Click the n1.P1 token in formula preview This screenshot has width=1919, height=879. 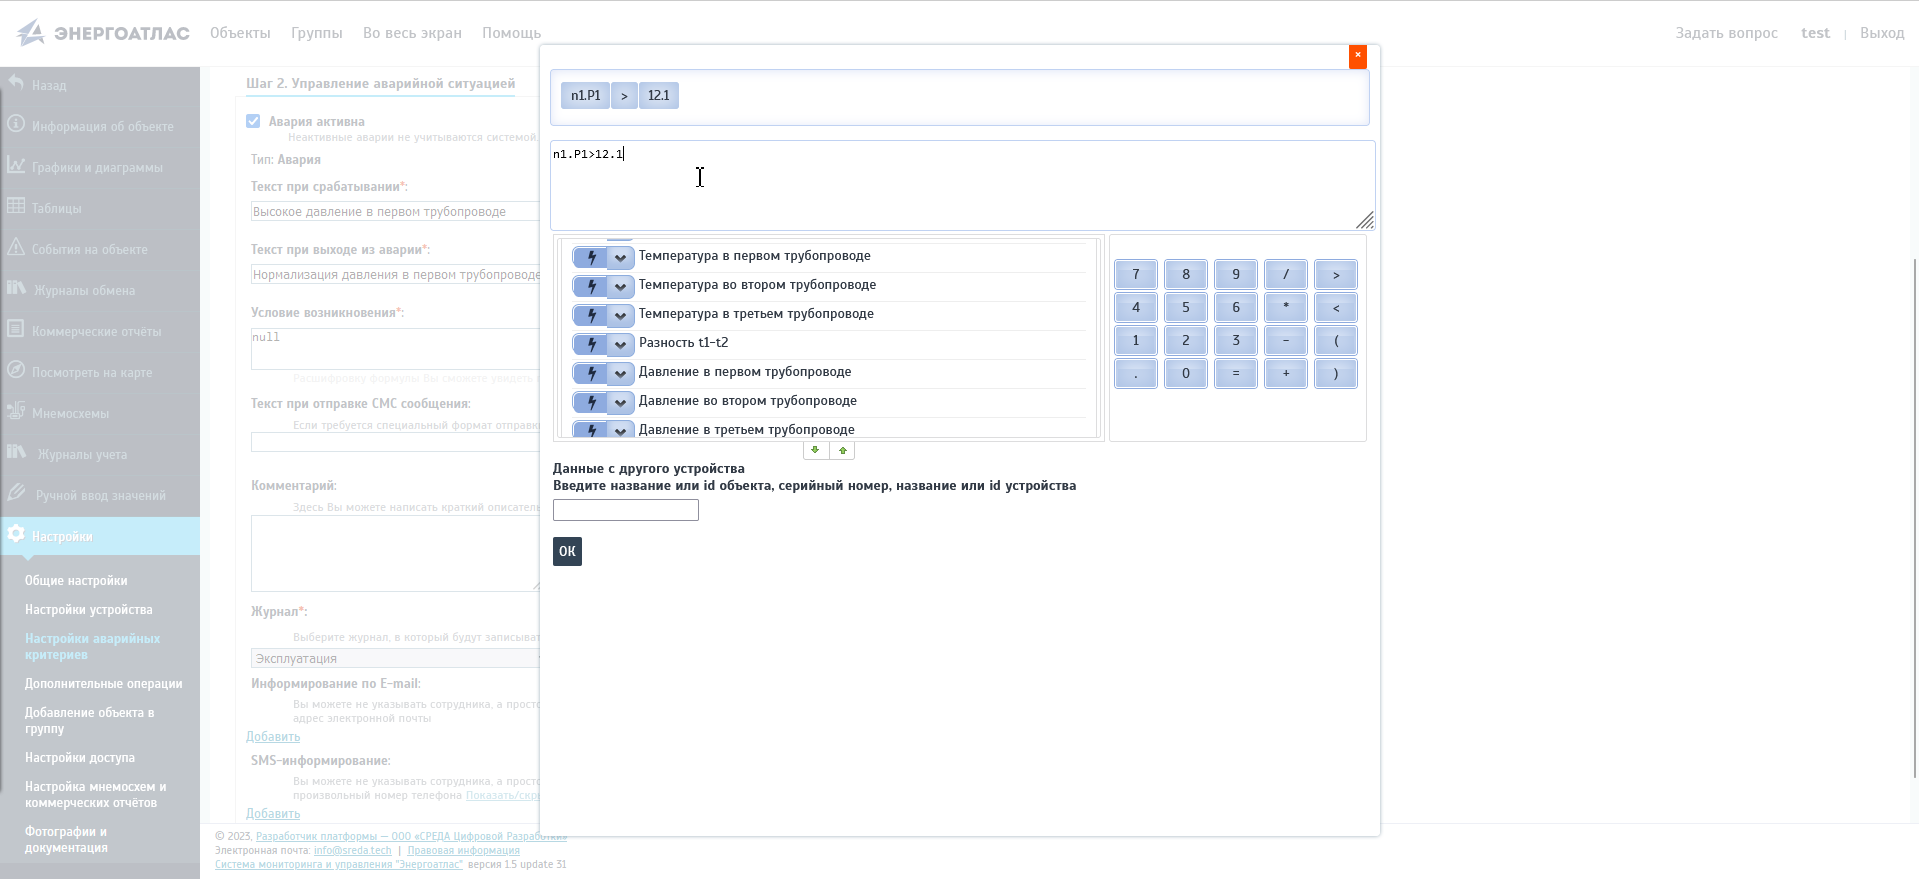tap(586, 96)
